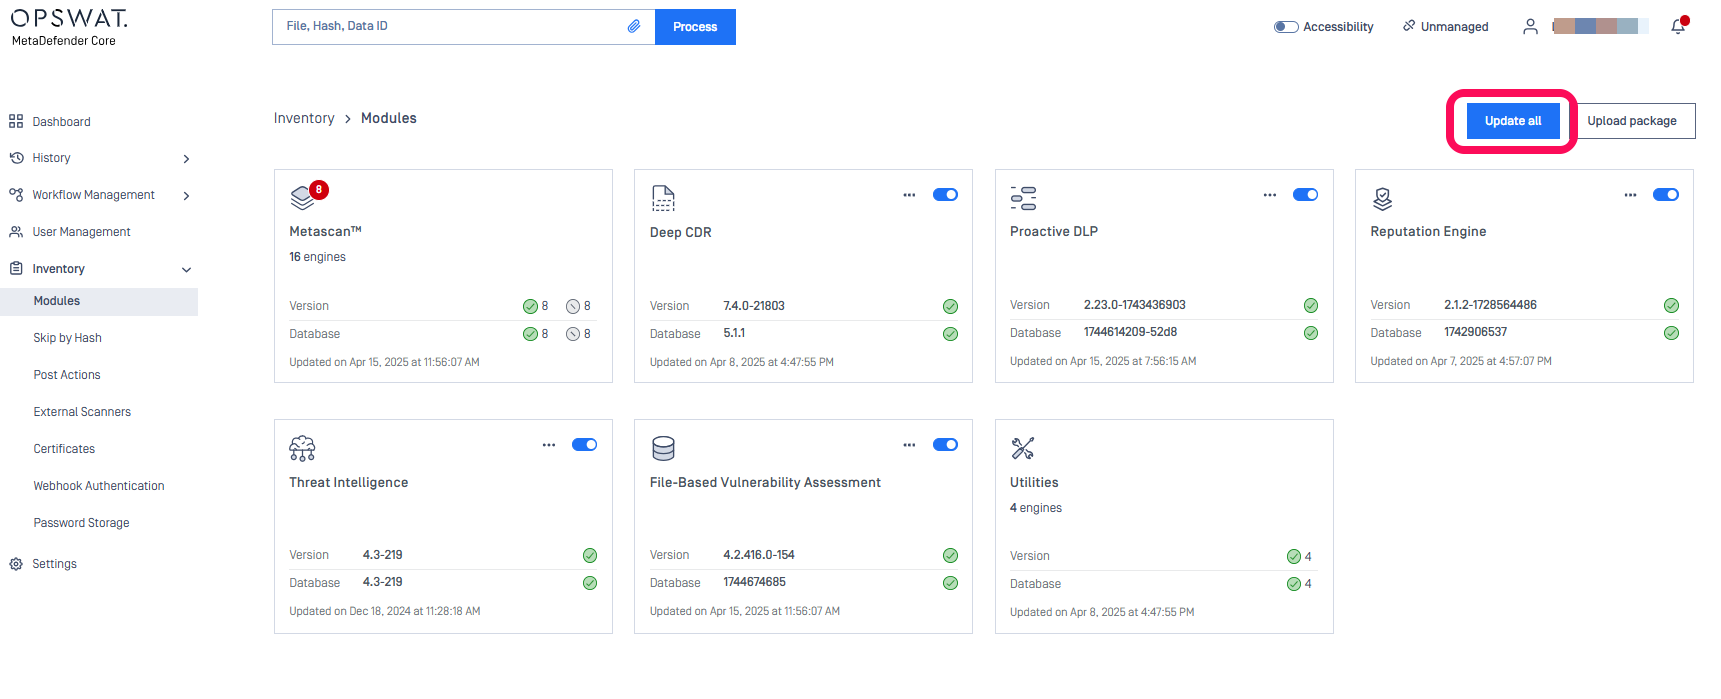Click the Metascan layers icon
Viewport: 1721px width, 699px height.
pos(302,198)
